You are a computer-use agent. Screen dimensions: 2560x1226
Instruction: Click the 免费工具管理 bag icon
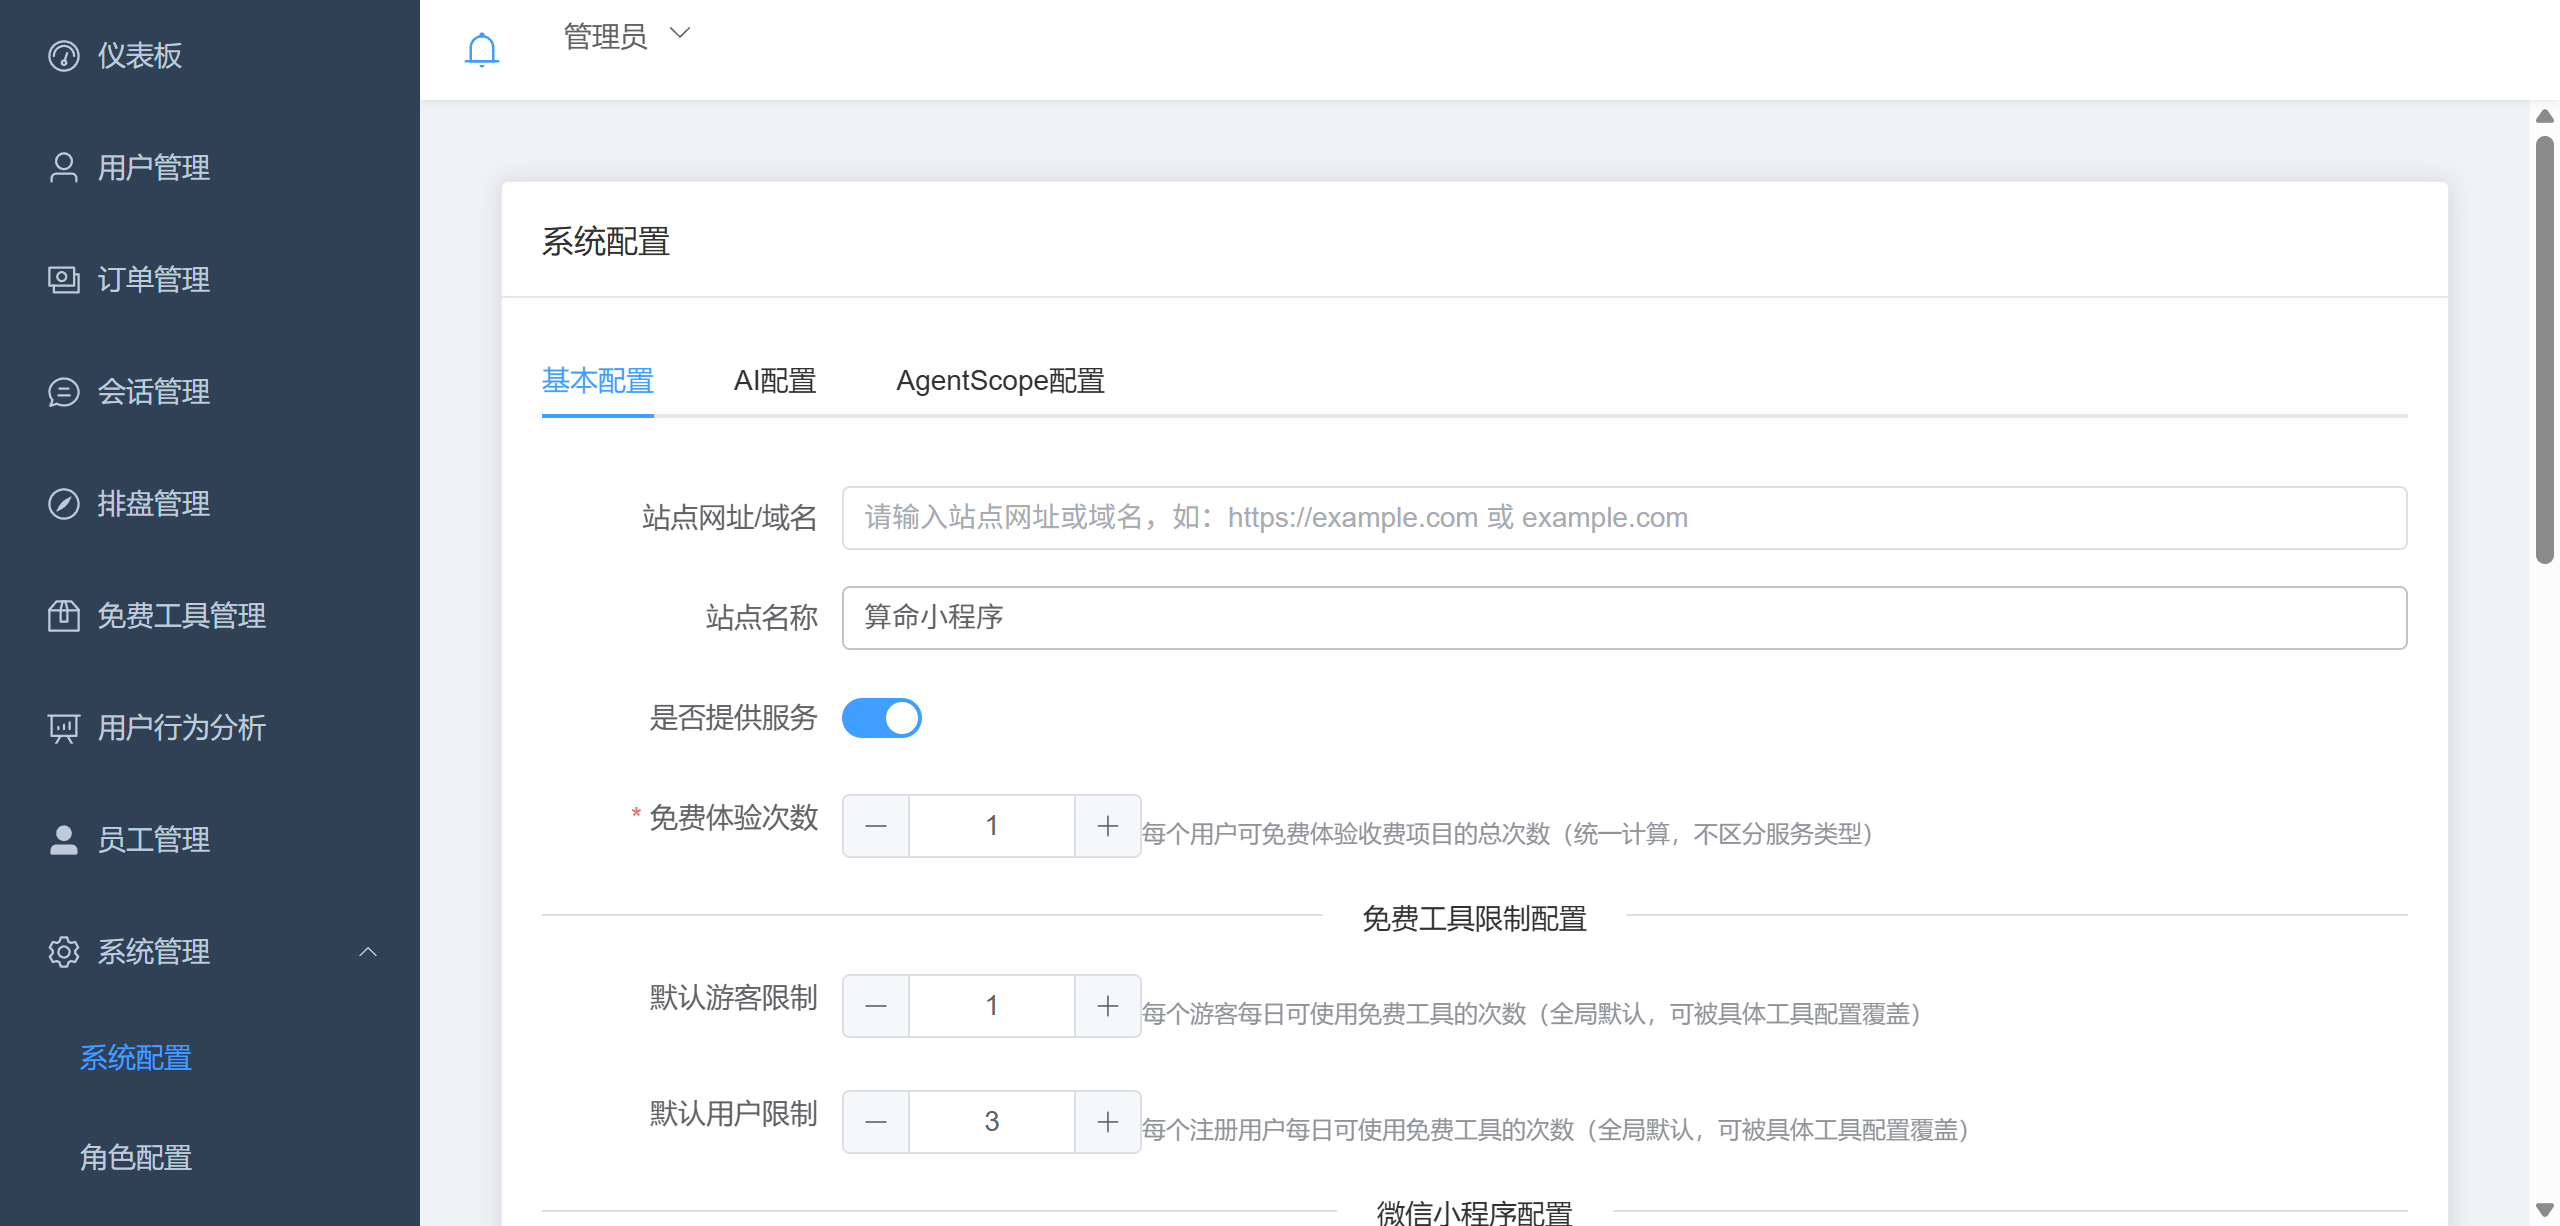pyautogui.click(x=63, y=616)
